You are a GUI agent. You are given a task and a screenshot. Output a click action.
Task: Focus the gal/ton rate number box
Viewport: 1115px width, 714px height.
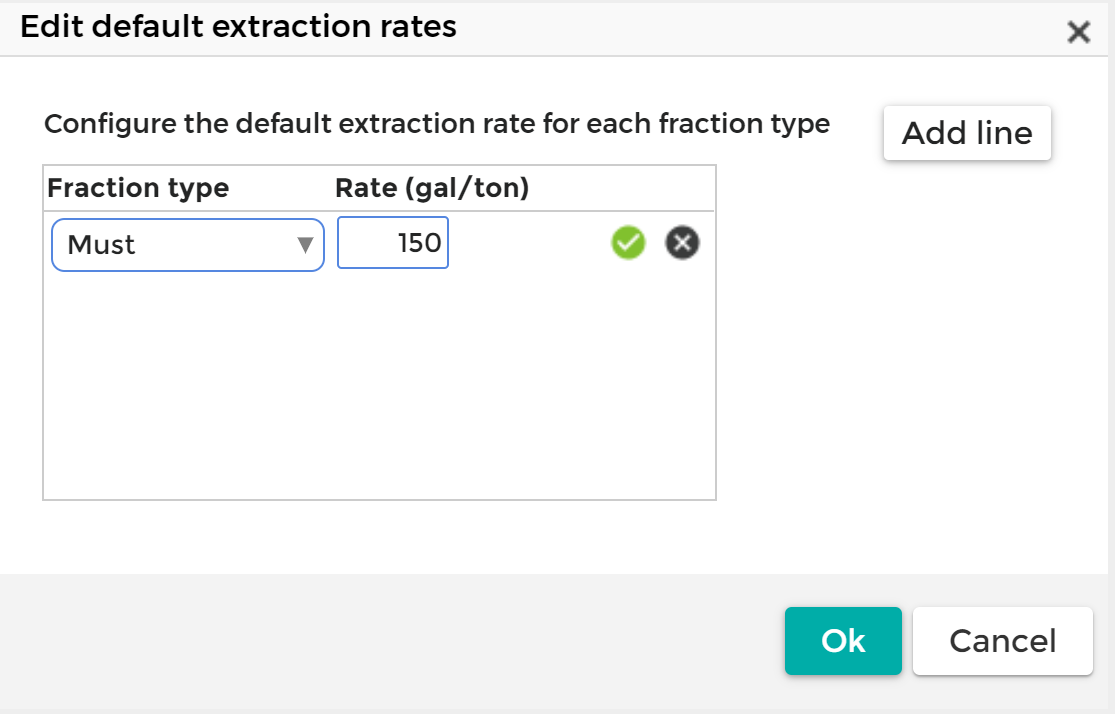click(393, 244)
